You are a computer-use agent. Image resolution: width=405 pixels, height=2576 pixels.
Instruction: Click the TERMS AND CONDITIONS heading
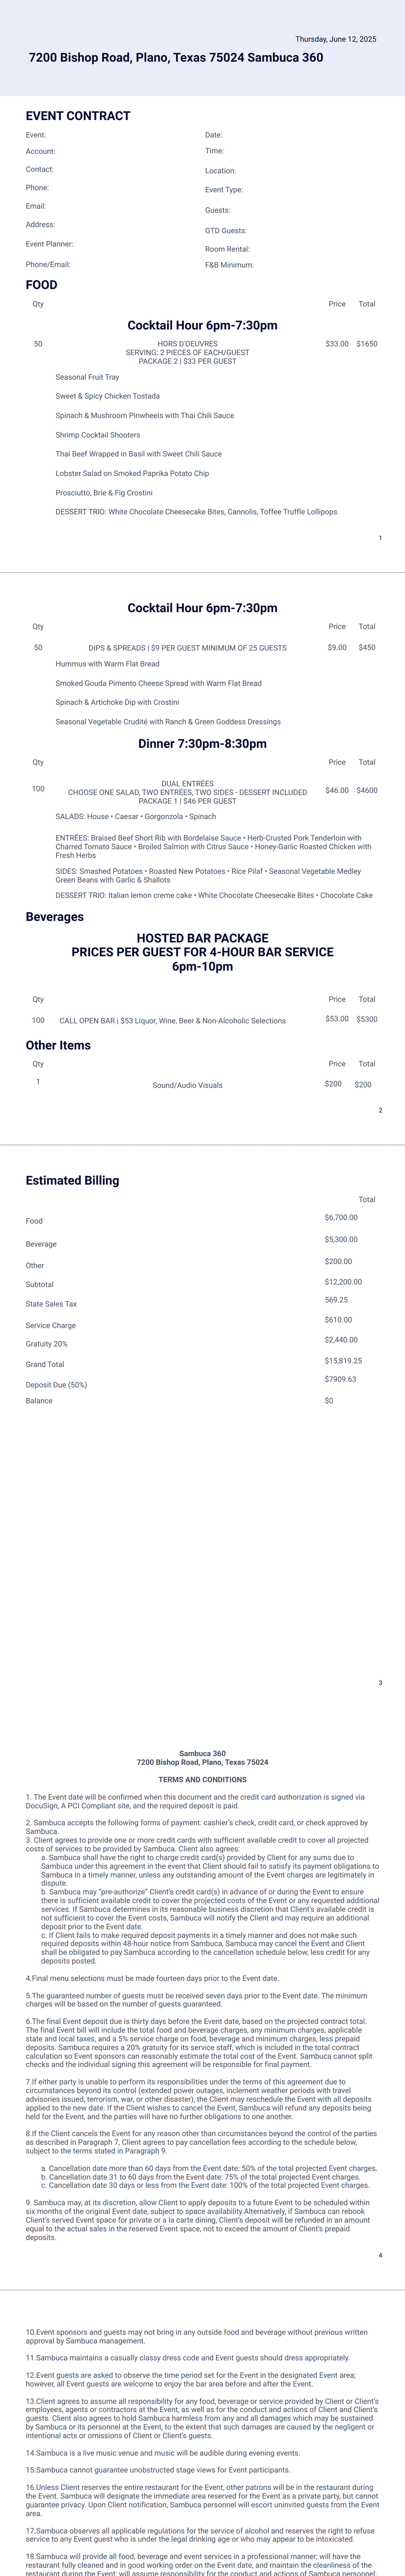click(202, 1780)
